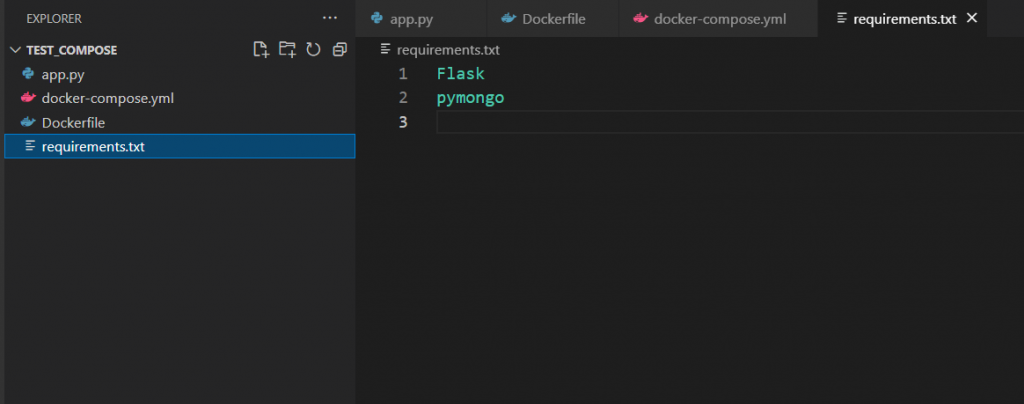Collapse all folders in Explorer
This screenshot has width=1024, height=404.
pos(340,49)
